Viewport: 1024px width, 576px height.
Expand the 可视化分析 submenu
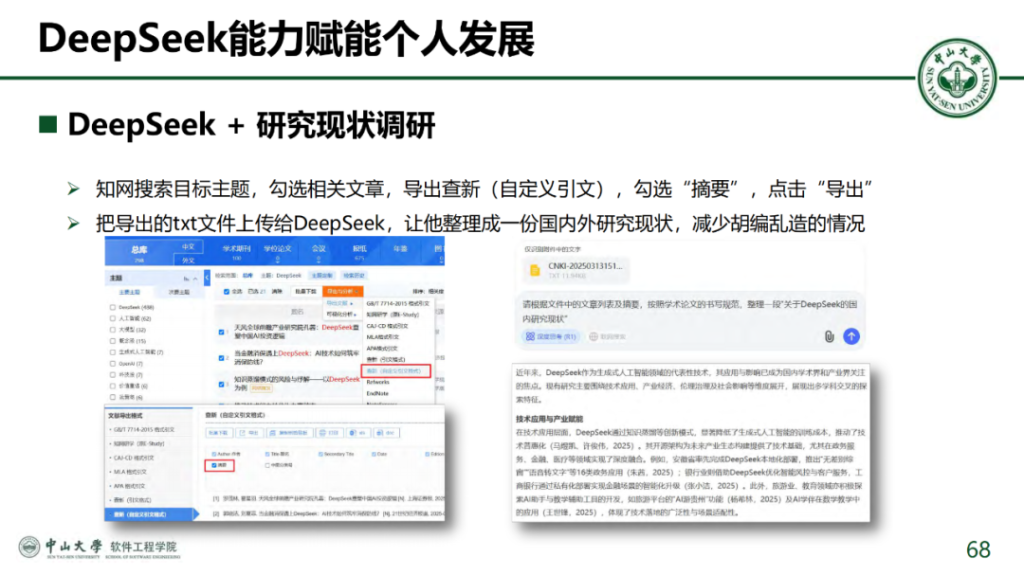pyautogui.click(x=340, y=314)
